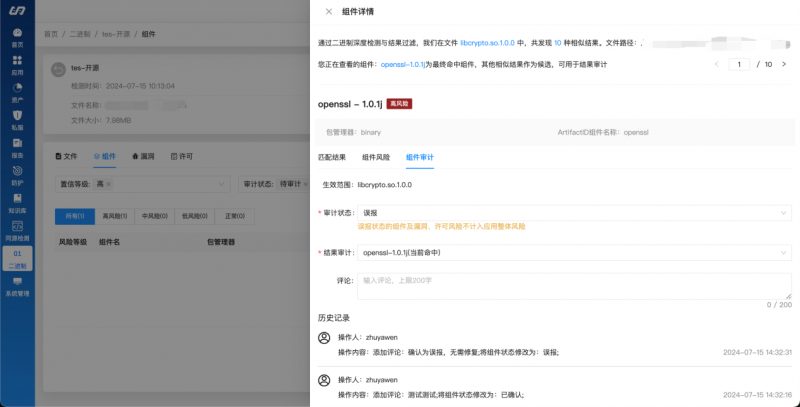800x407 pixels.
Task: Open 知识库 in the left sidebar
Action: pos(17,204)
